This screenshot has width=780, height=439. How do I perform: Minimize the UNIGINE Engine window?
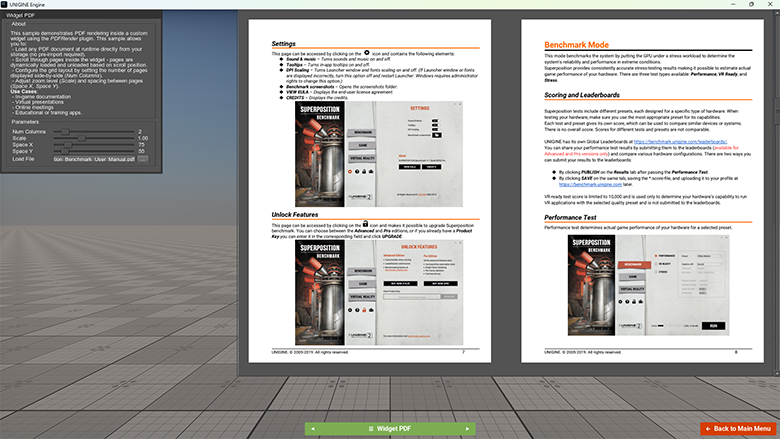coord(733,4)
